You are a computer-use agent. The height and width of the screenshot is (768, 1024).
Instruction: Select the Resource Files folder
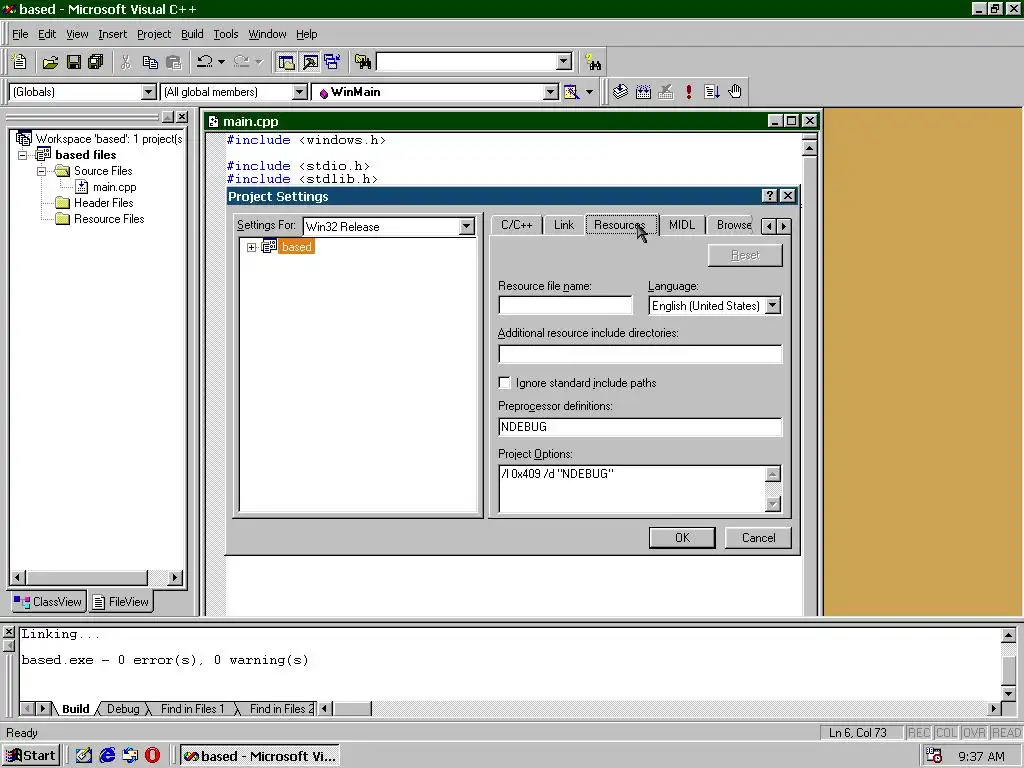coord(109,219)
